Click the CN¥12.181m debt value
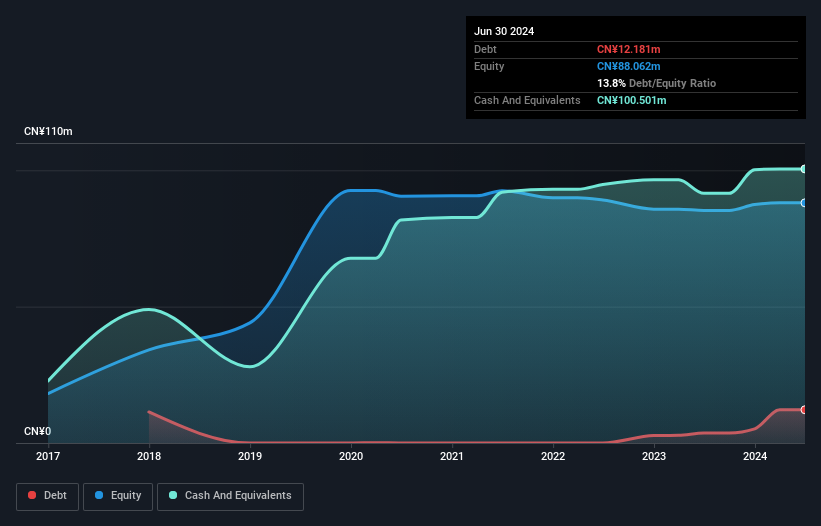 pos(628,49)
